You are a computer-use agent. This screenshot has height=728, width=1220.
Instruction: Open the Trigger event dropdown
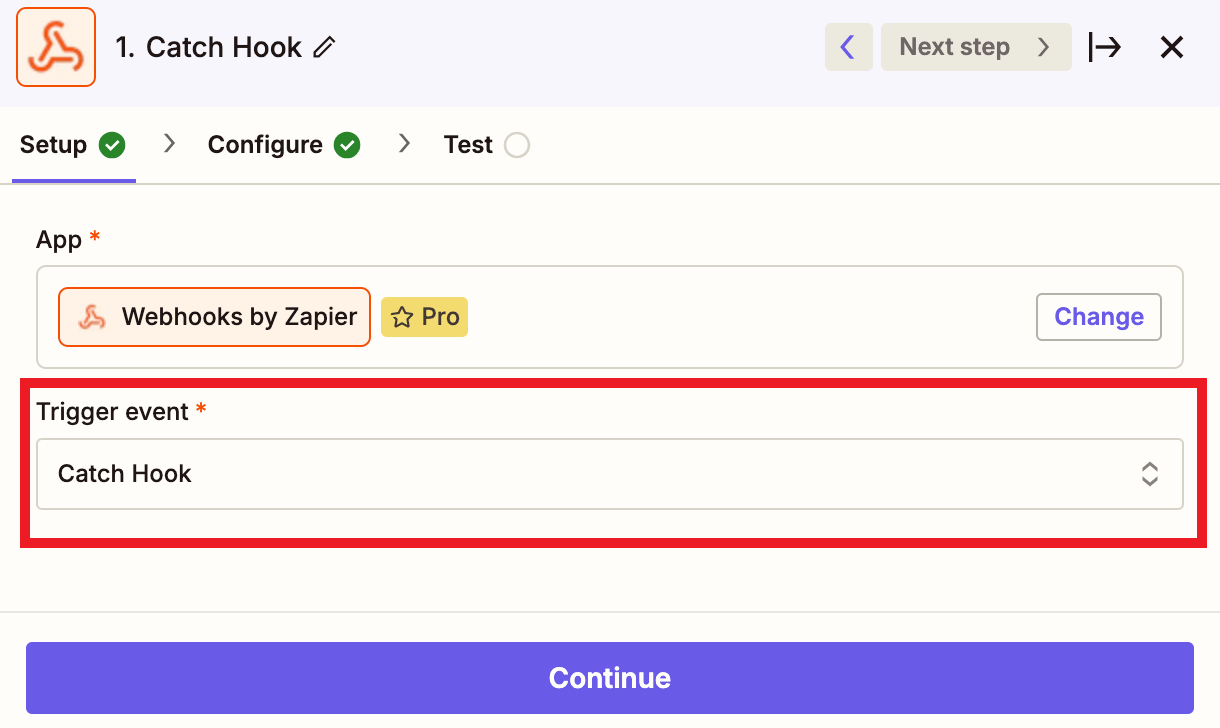coord(610,474)
